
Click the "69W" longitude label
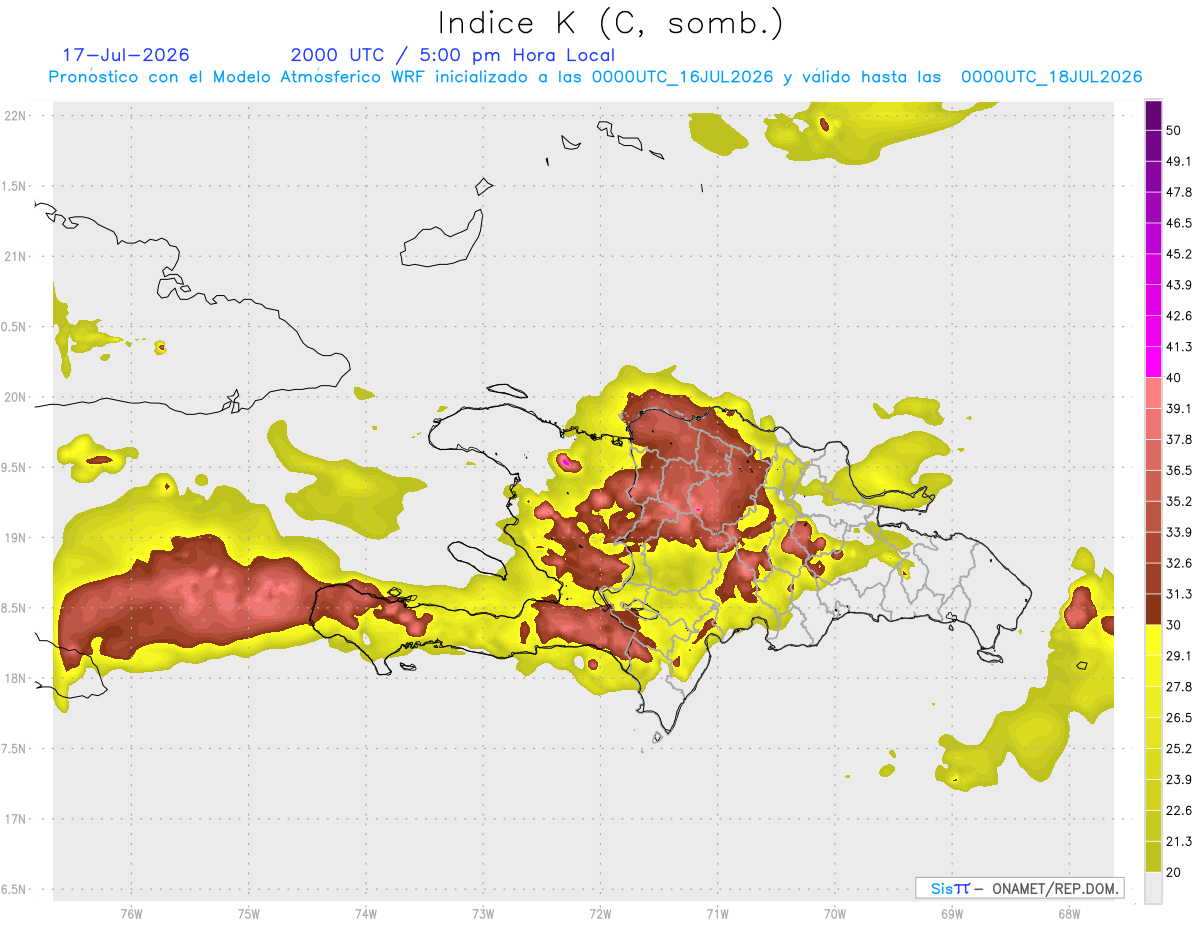(x=951, y=913)
